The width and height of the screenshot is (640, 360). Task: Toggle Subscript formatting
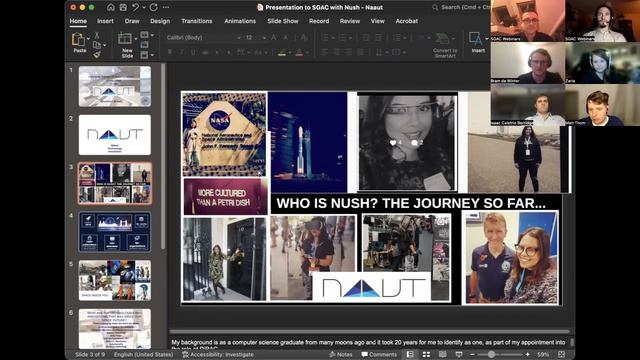pos(229,52)
